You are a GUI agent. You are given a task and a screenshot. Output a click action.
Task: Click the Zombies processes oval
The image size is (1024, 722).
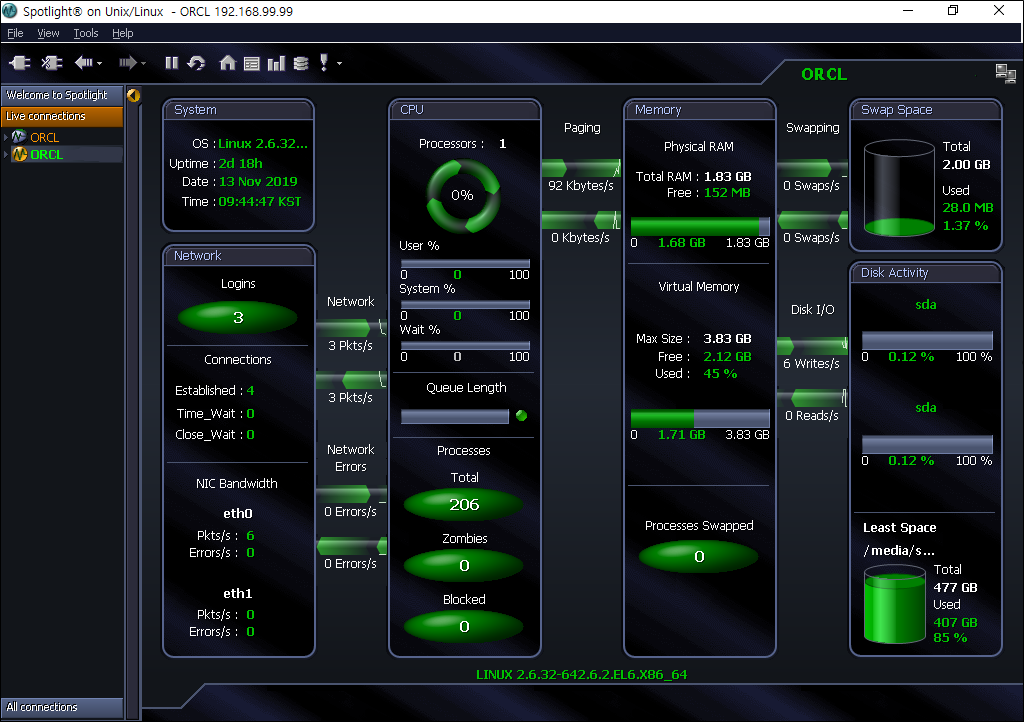click(x=464, y=565)
